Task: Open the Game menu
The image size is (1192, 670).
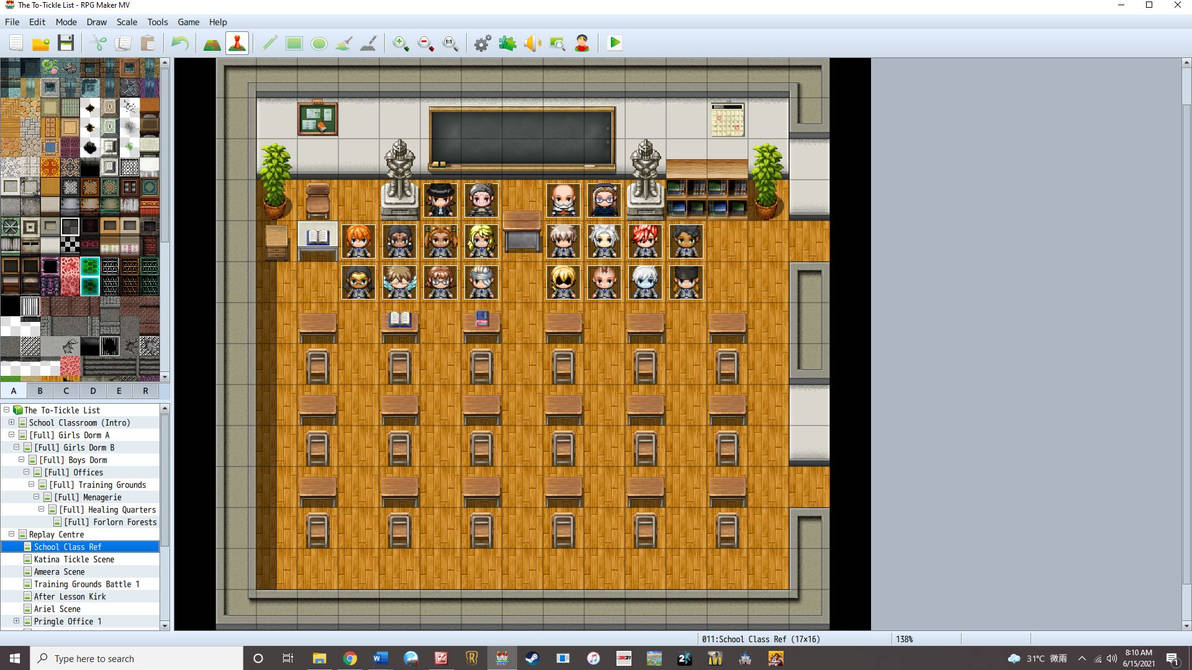Action: click(189, 22)
